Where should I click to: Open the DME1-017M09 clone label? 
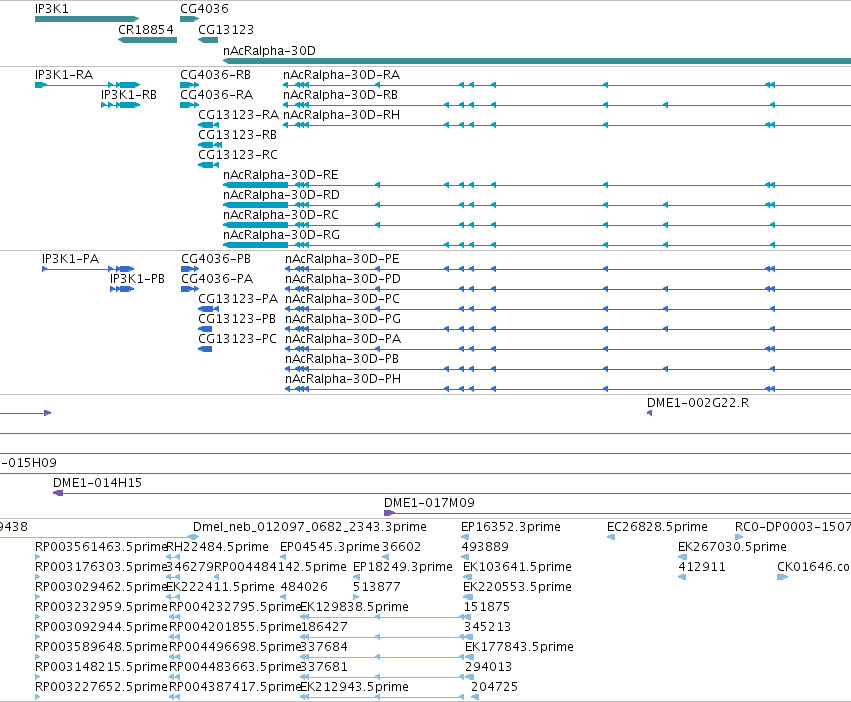(x=429, y=503)
